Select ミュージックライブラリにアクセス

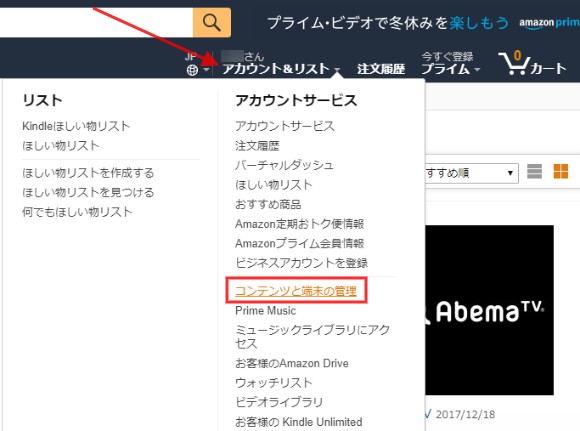312,336
